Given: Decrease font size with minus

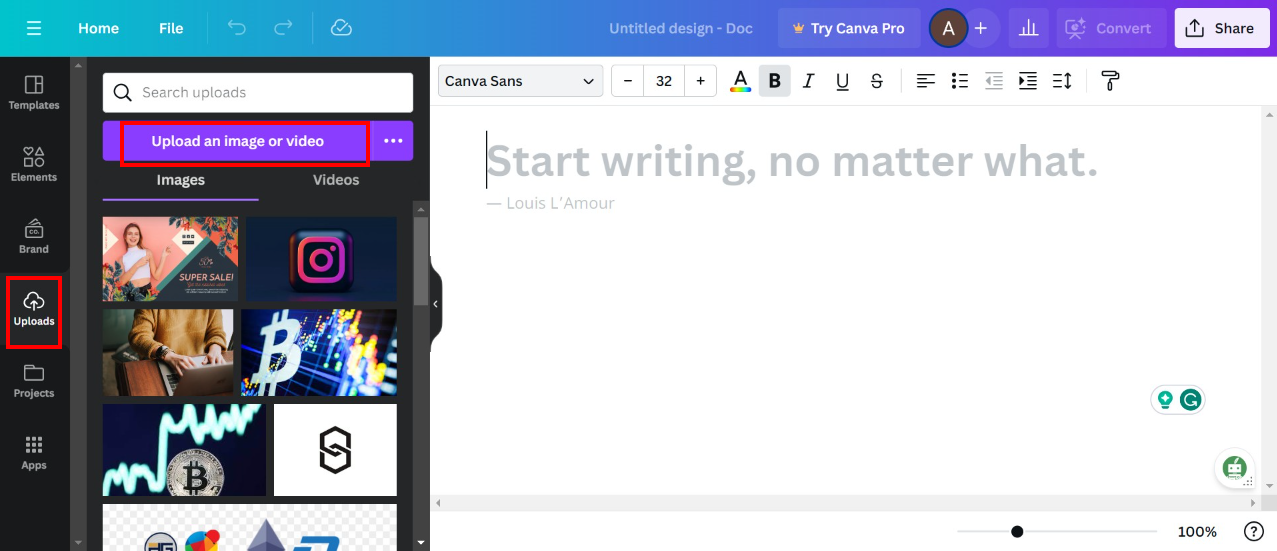Looking at the screenshot, I should pos(627,81).
